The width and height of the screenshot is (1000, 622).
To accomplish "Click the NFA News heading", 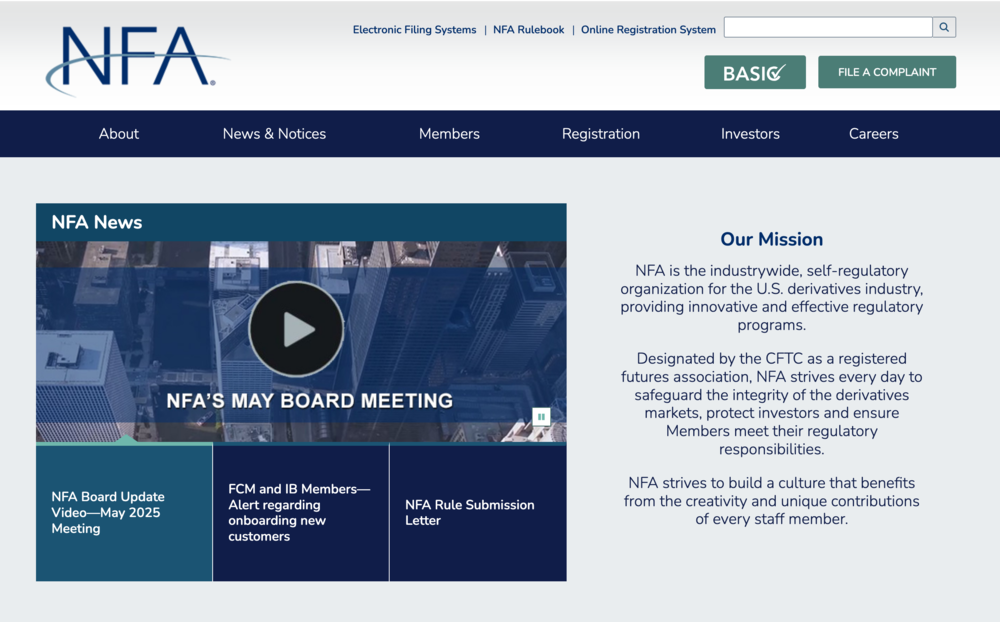I will [97, 222].
